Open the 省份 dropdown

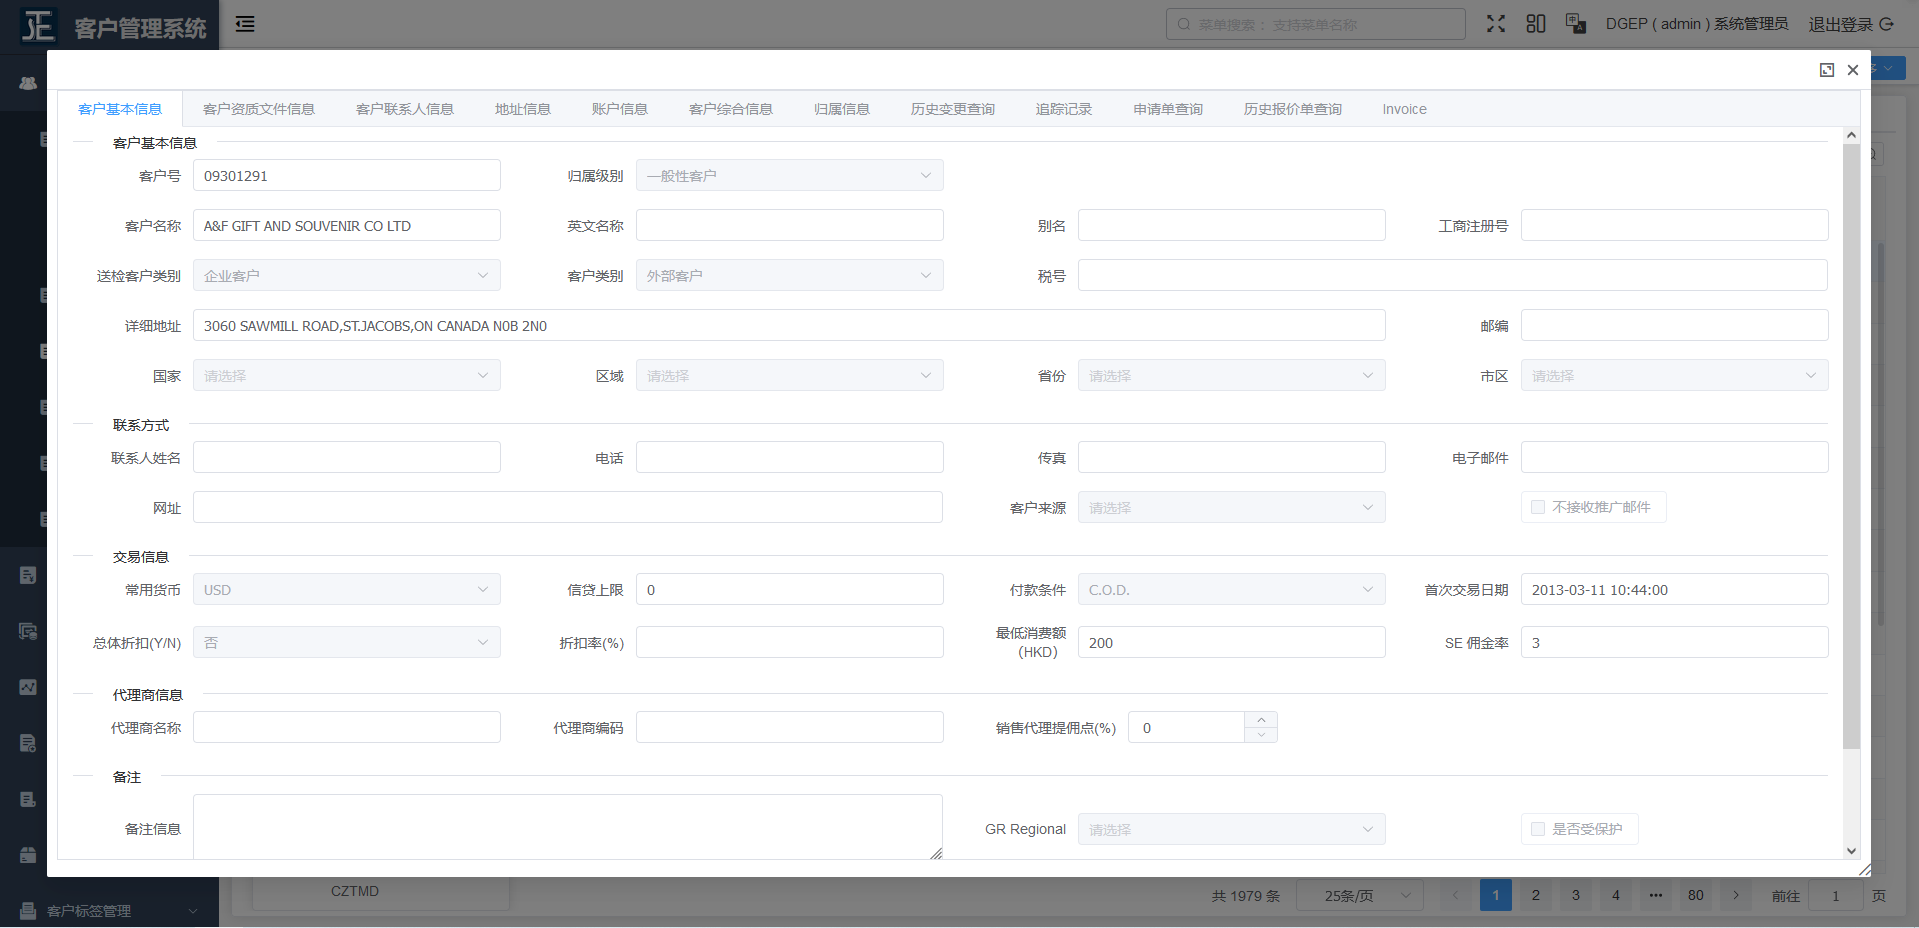[1232, 375]
